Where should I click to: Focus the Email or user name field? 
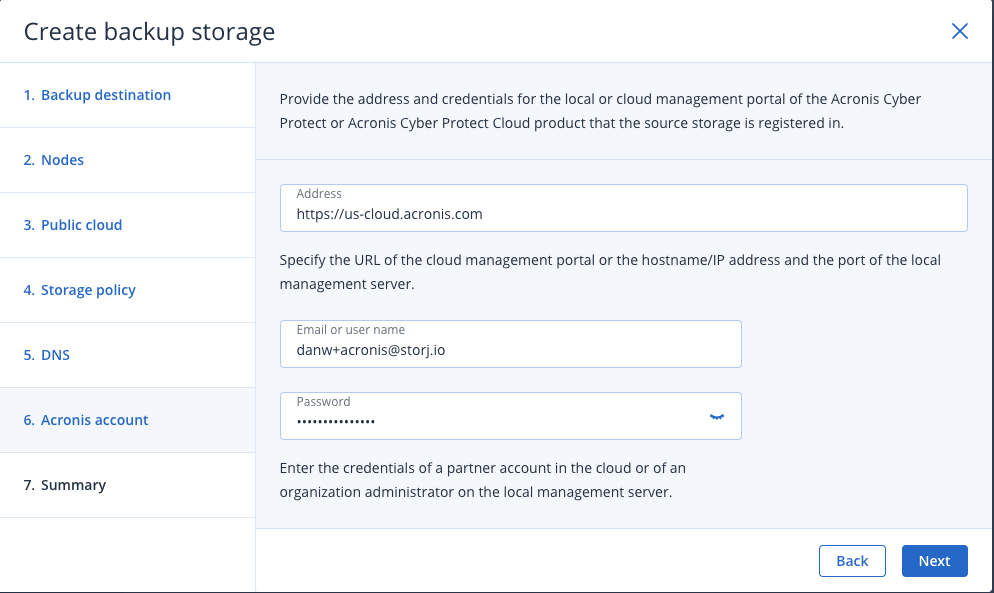(510, 344)
